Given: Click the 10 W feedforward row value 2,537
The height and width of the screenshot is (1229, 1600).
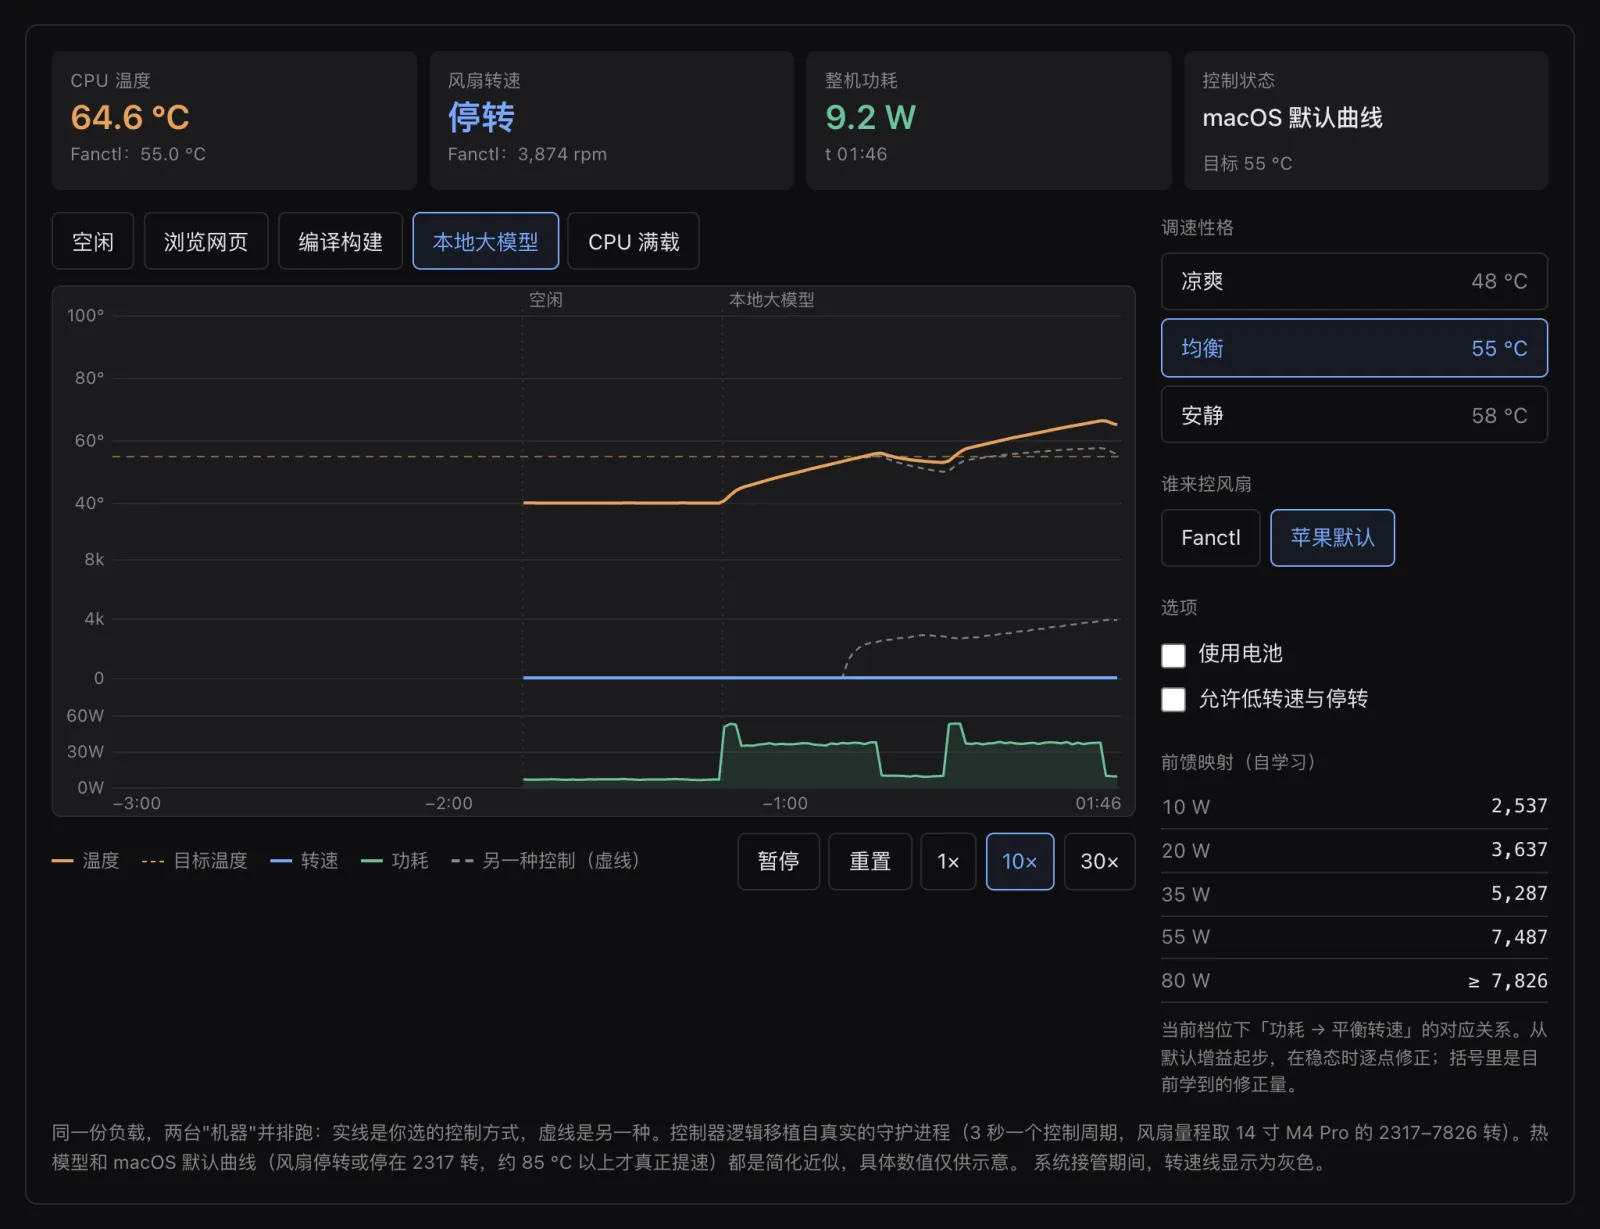Looking at the screenshot, I should coord(1519,806).
